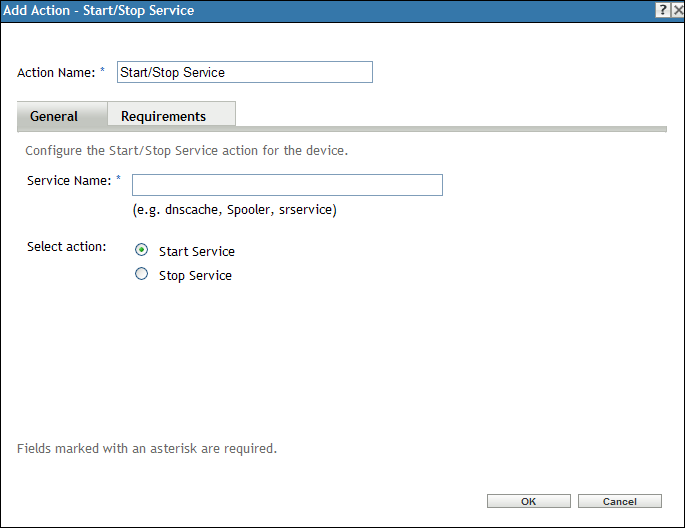This screenshot has height=528, width=685.
Task: Click the required fields asterisk note
Action: click(147, 448)
